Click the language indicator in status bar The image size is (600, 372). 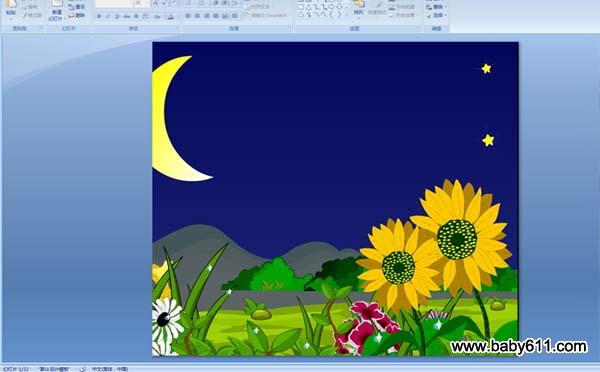tap(110, 369)
